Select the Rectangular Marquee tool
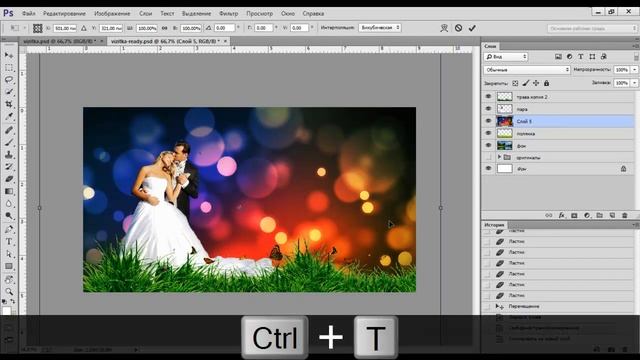640x360 pixels. (x=9, y=67)
